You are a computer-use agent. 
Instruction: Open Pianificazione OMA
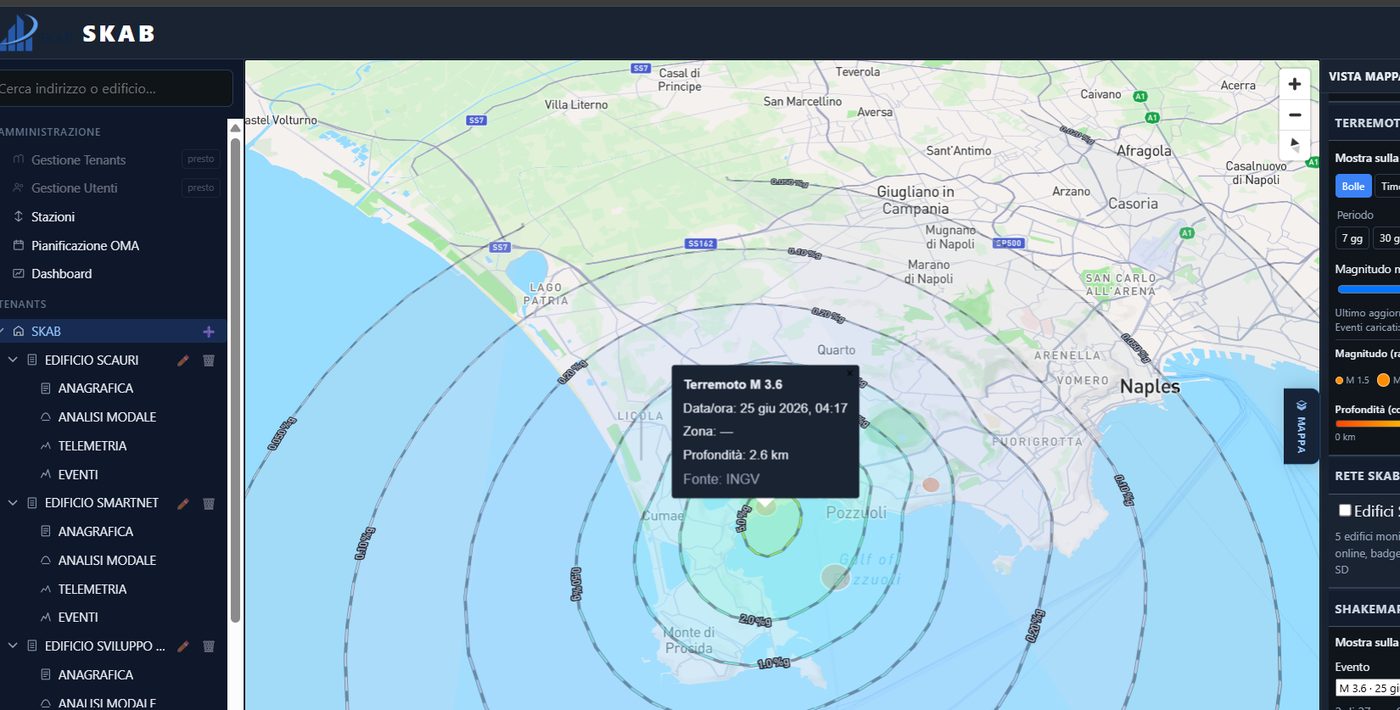85,245
